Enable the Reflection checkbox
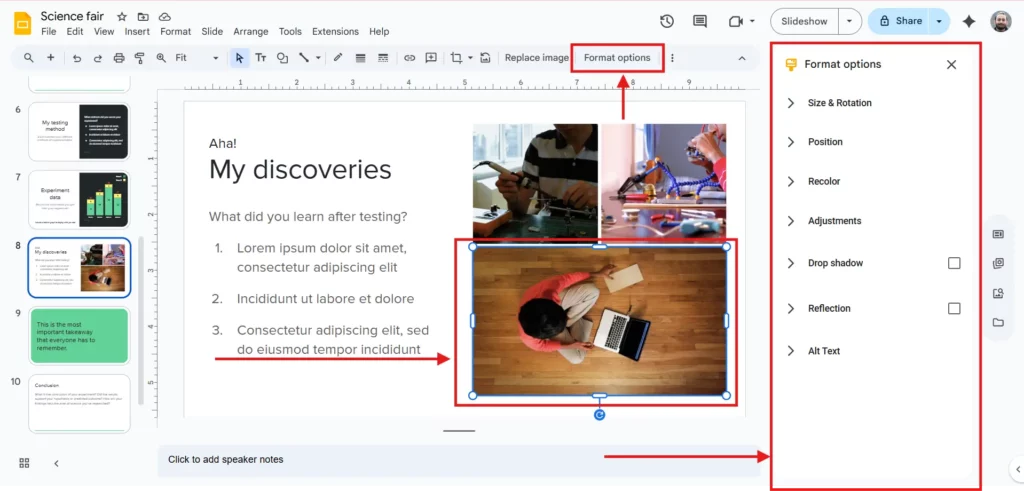 (x=954, y=309)
